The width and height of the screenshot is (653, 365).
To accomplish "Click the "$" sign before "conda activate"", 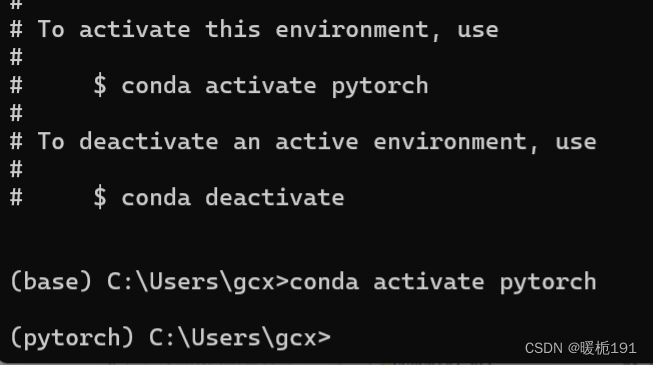I will click(x=100, y=85).
